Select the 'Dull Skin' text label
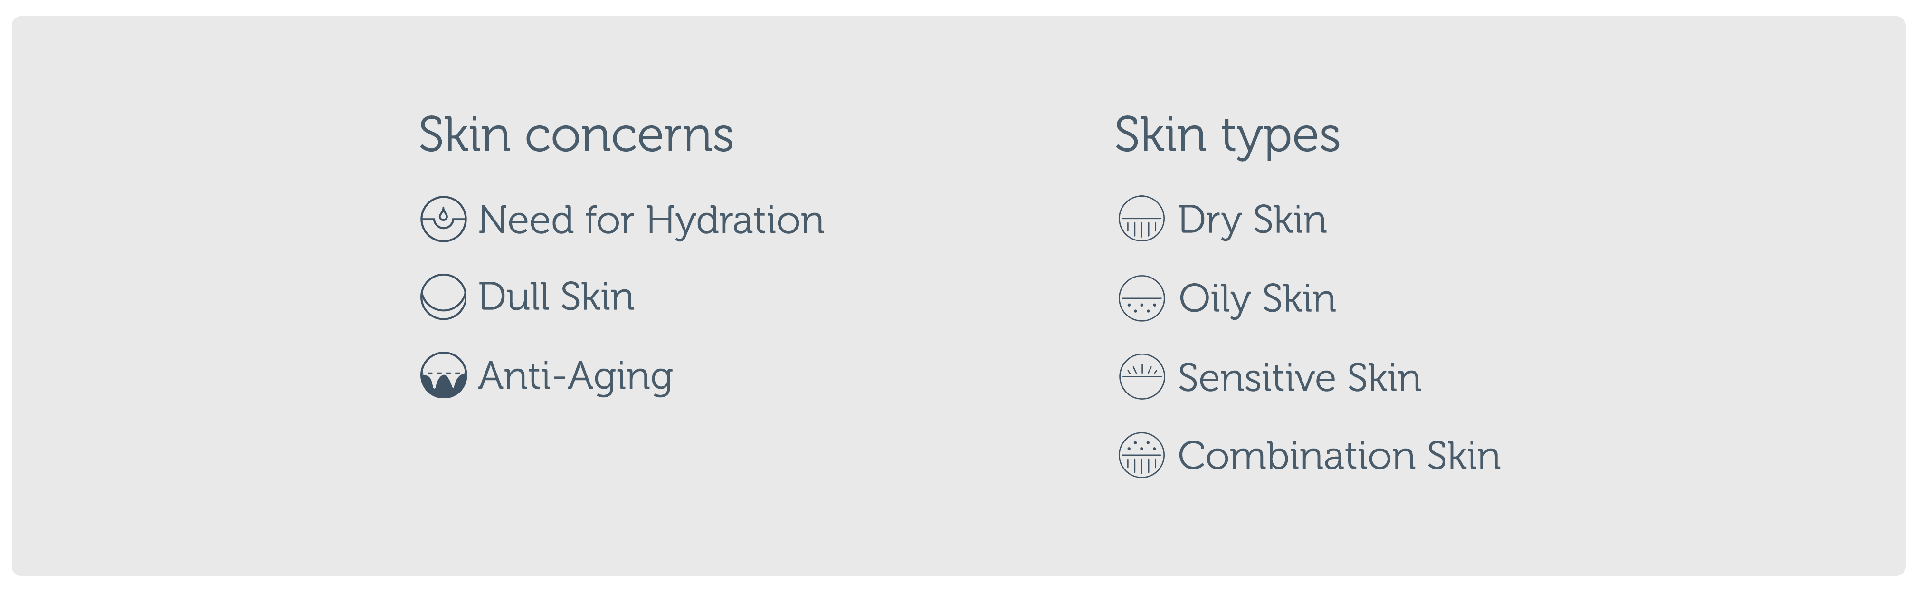 (x=556, y=297)
